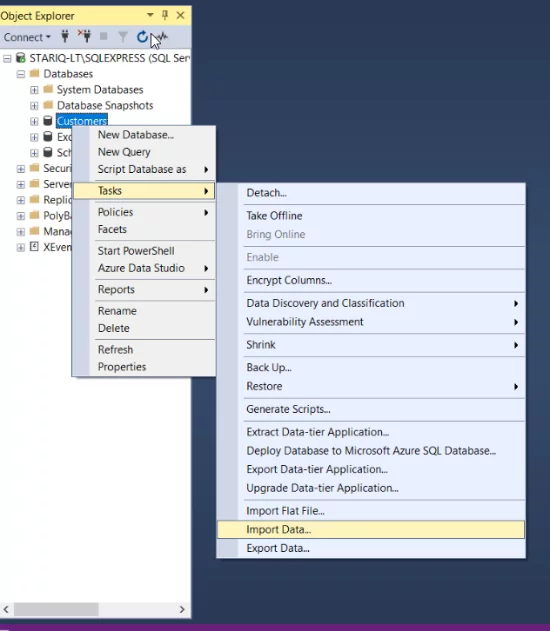Select Facets in context menu
550x631 pixels.
click(x=144, y=229)
